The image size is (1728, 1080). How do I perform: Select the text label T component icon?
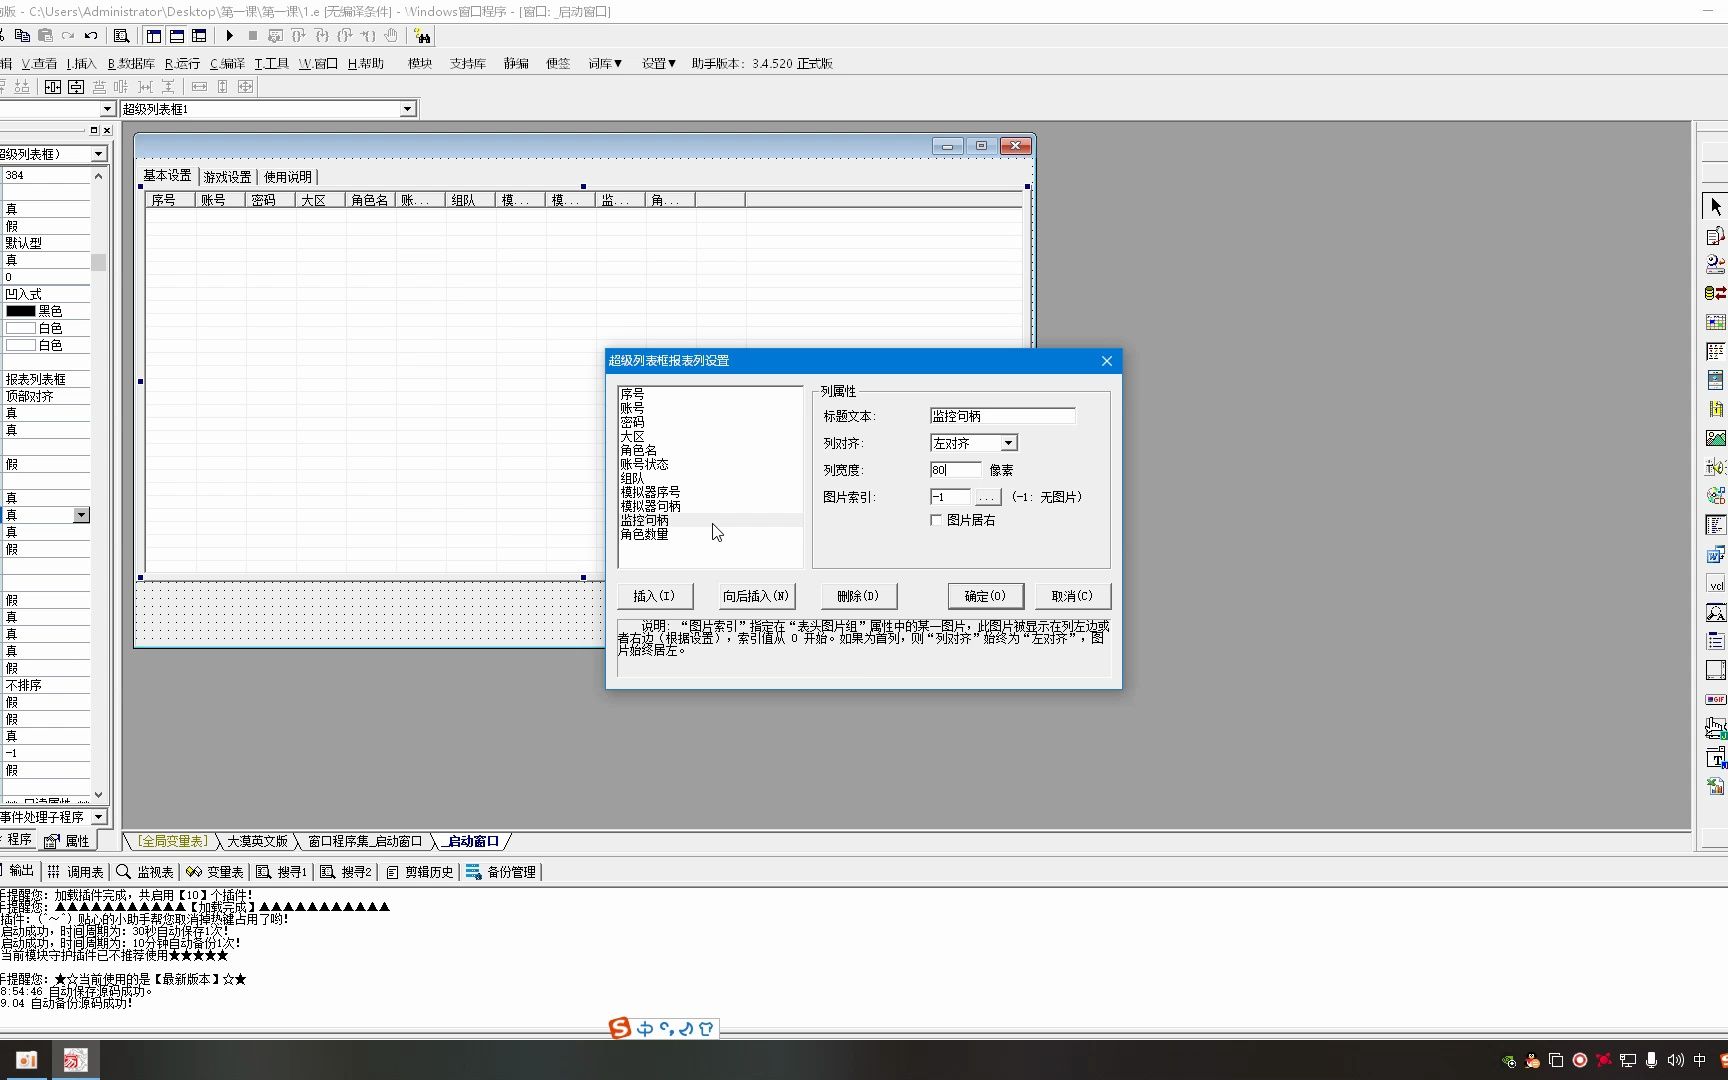tap(1715, 757)
